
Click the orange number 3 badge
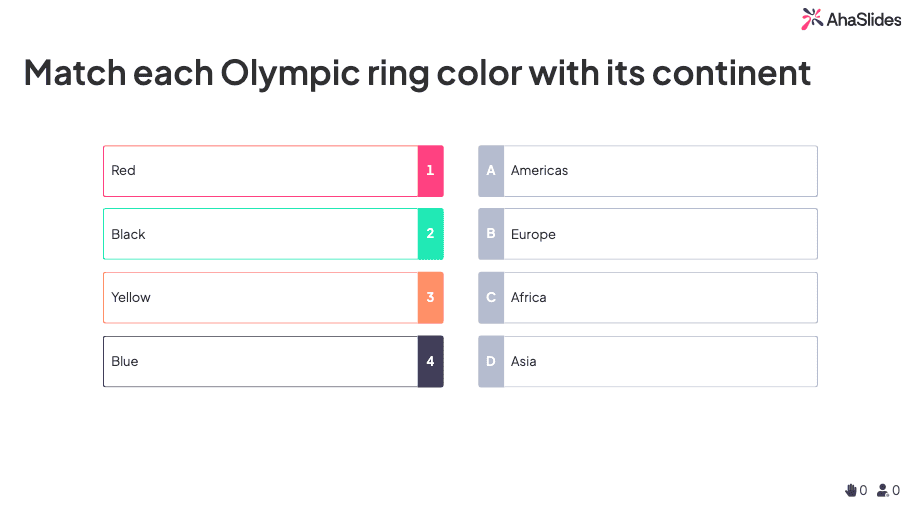(x=430, y=298)
